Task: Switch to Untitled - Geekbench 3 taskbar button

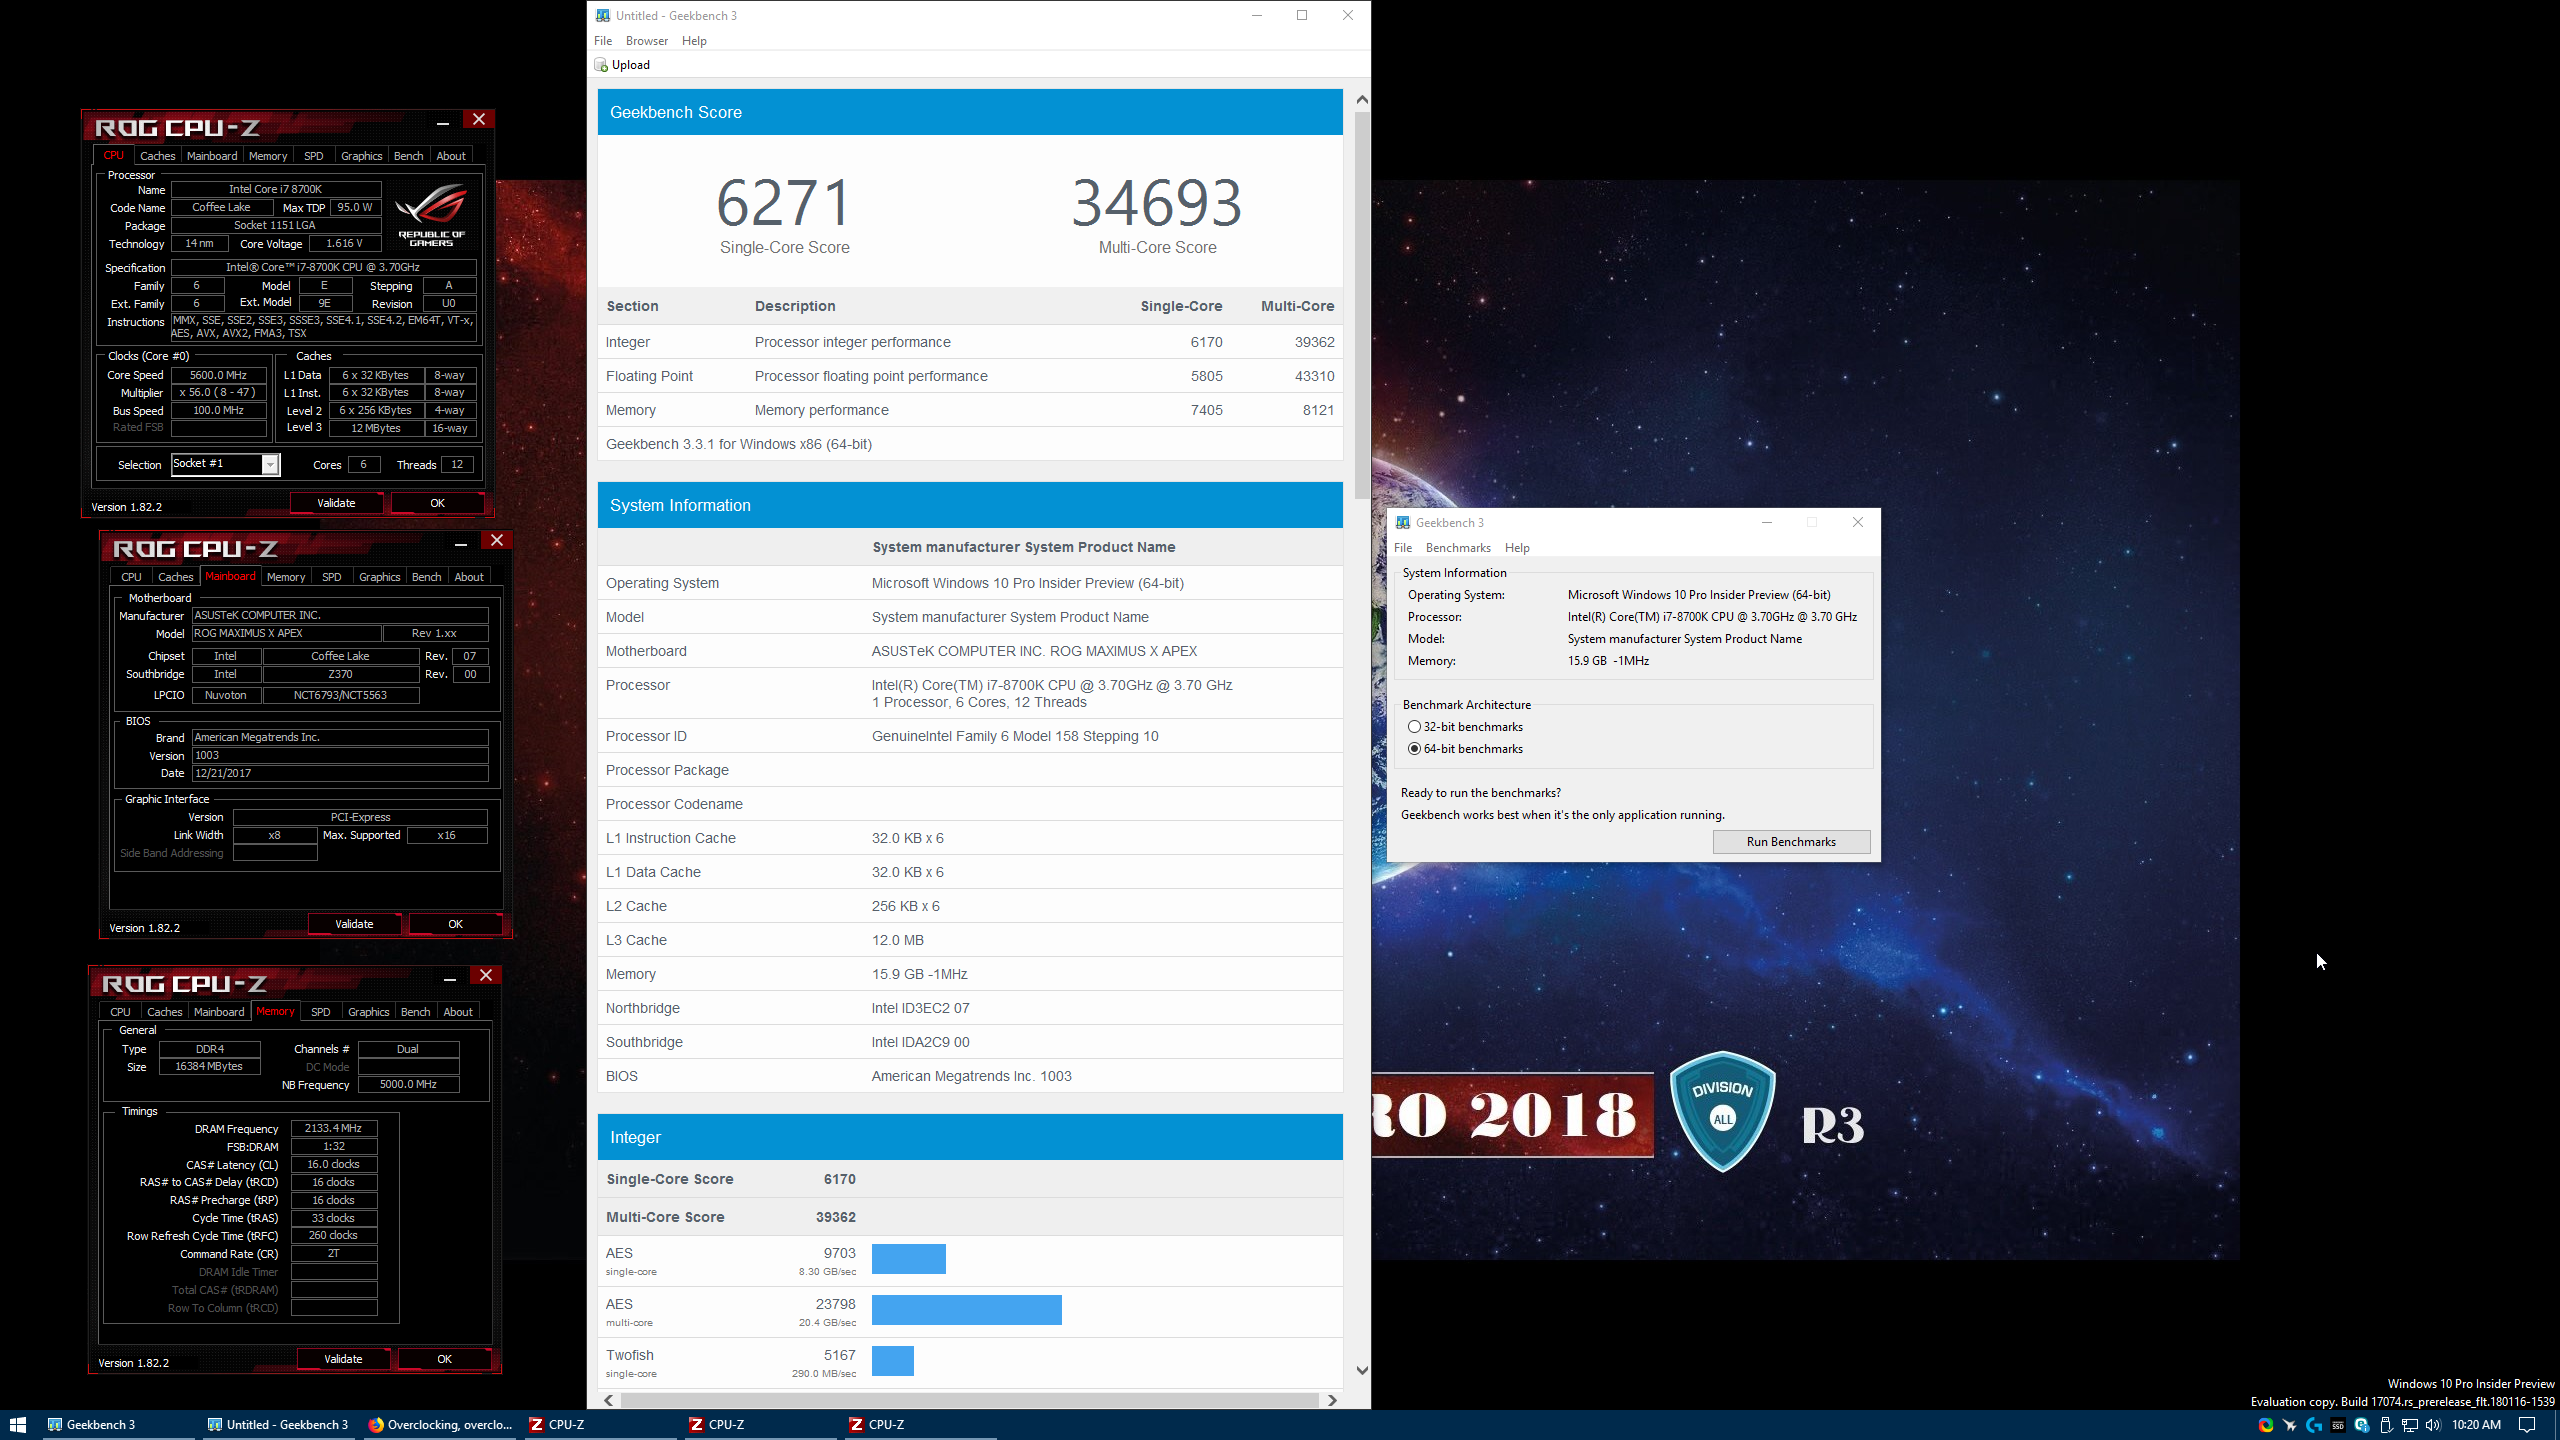Action: pyautogui.click(x=279, y=1425)
